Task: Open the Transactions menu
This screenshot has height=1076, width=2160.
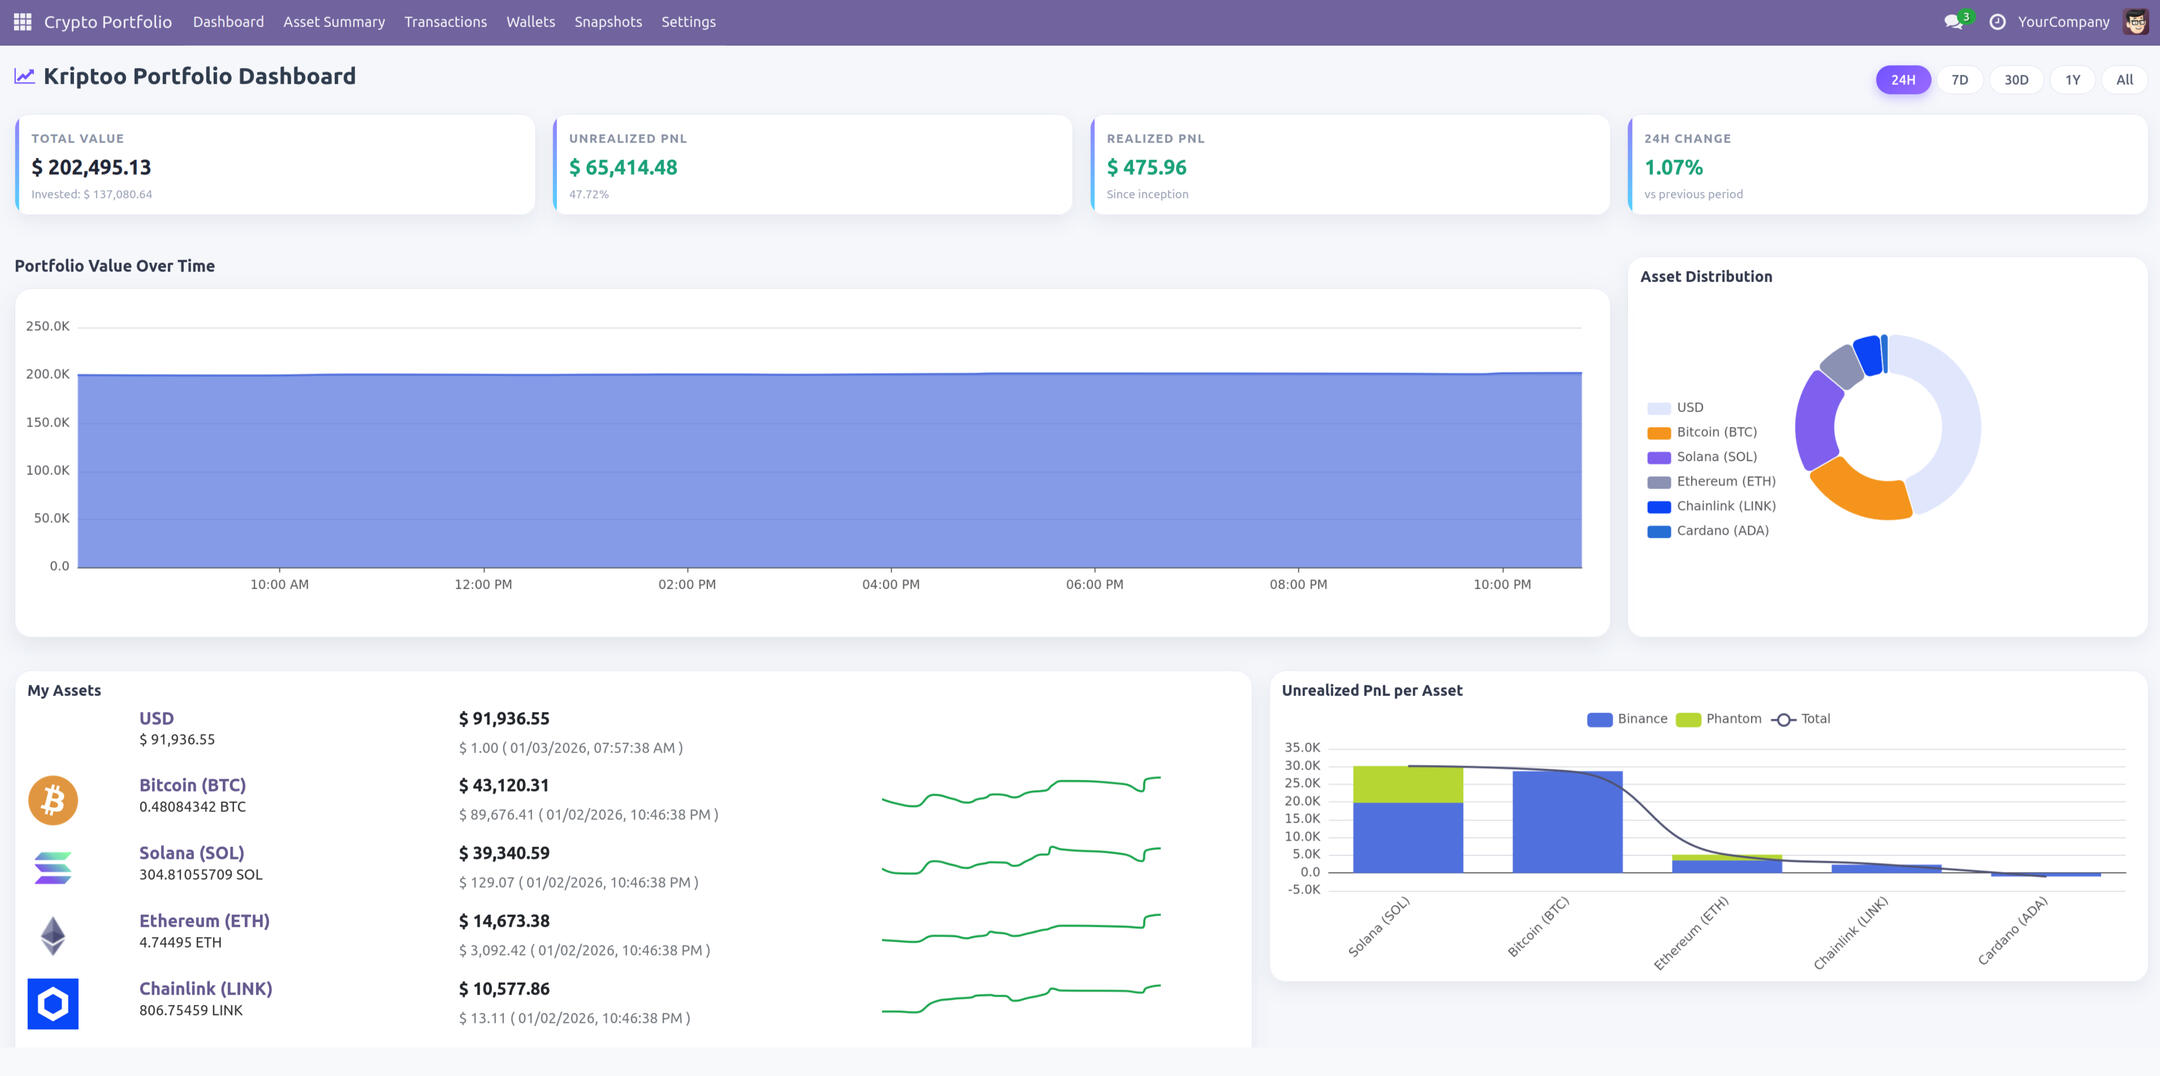Action: click(445, 22)
